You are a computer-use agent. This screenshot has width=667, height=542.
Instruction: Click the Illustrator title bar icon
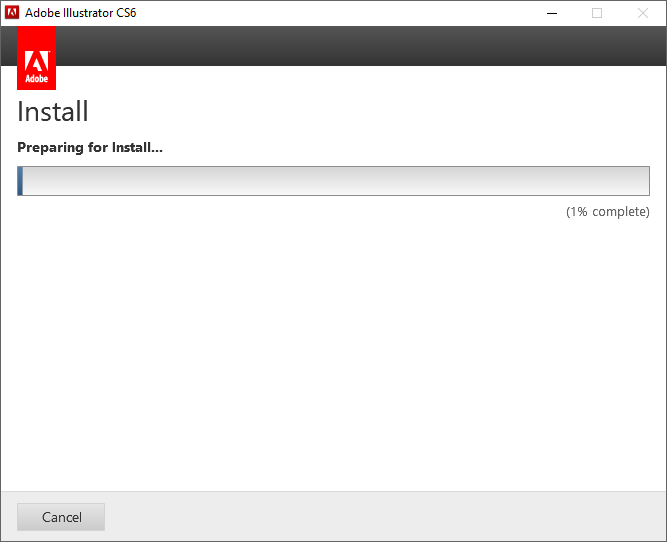point(11,13)
